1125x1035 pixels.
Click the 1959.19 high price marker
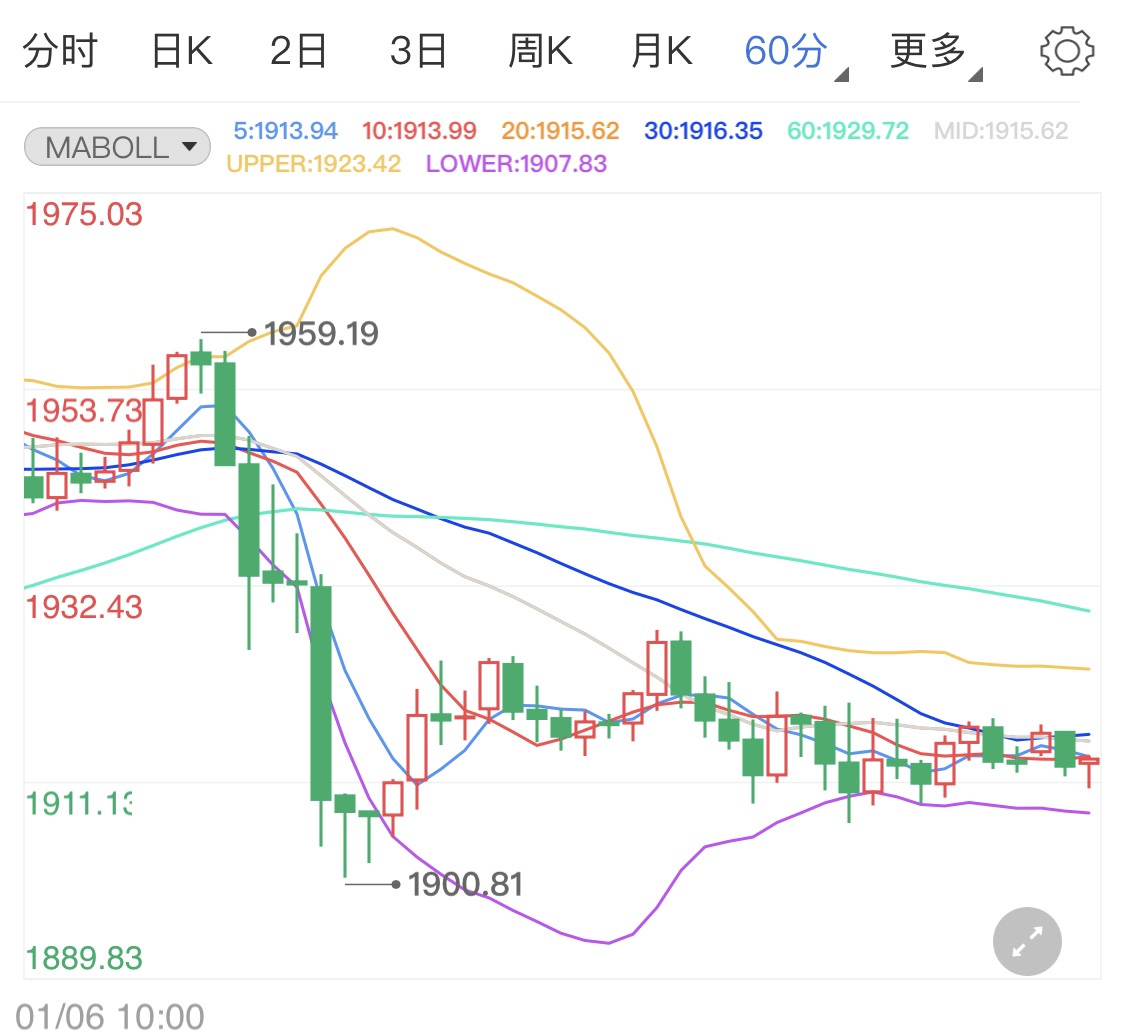(x=321, y=334)
